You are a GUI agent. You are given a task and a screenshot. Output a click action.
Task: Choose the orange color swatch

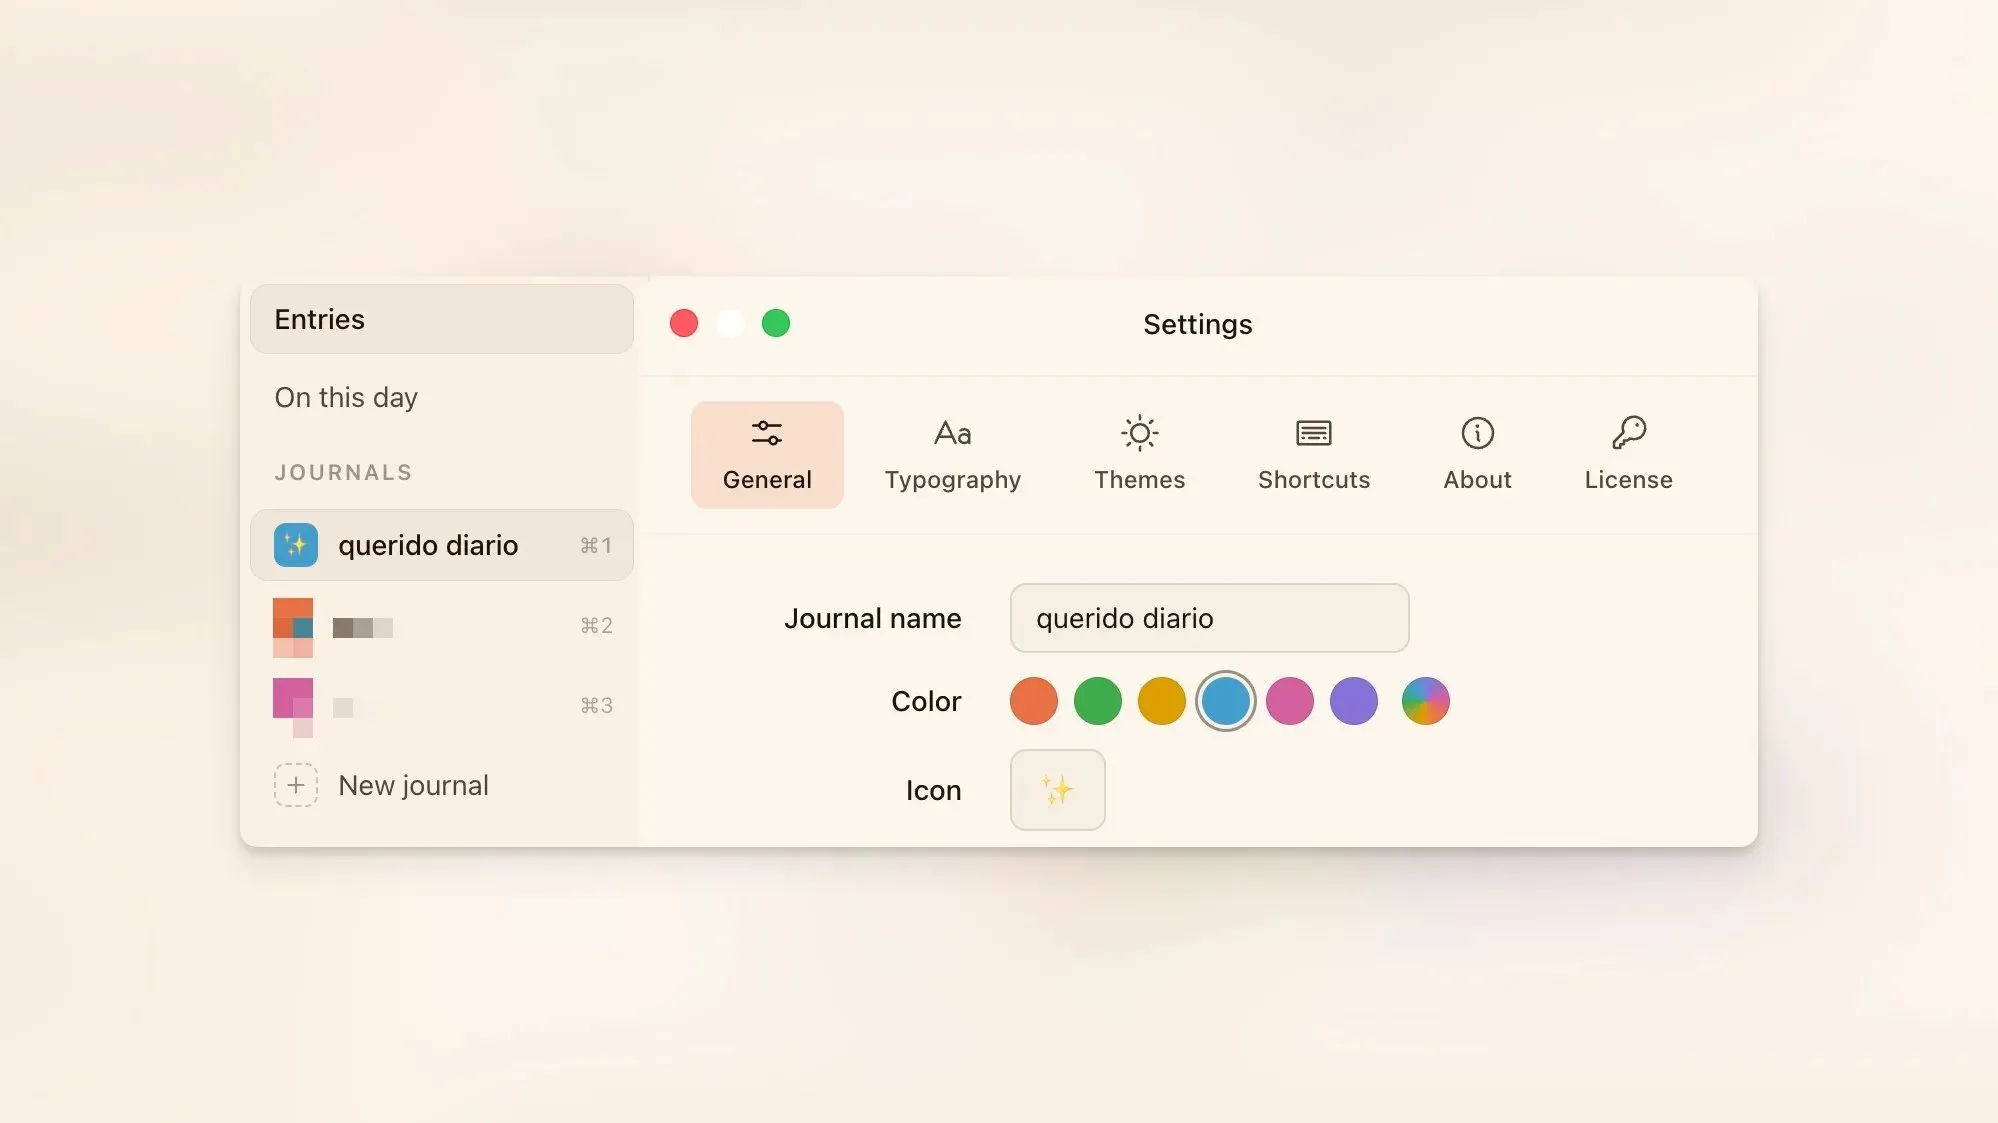(x=1033, y=701)
